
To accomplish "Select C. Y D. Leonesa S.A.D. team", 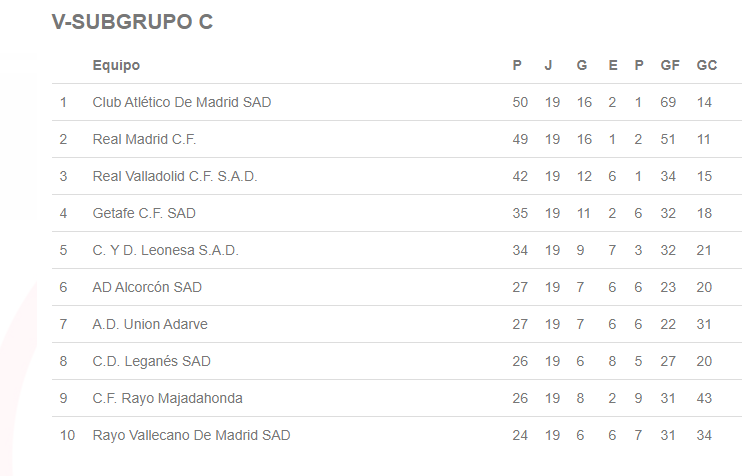I will pyautogui.click(x=165, y=250).
